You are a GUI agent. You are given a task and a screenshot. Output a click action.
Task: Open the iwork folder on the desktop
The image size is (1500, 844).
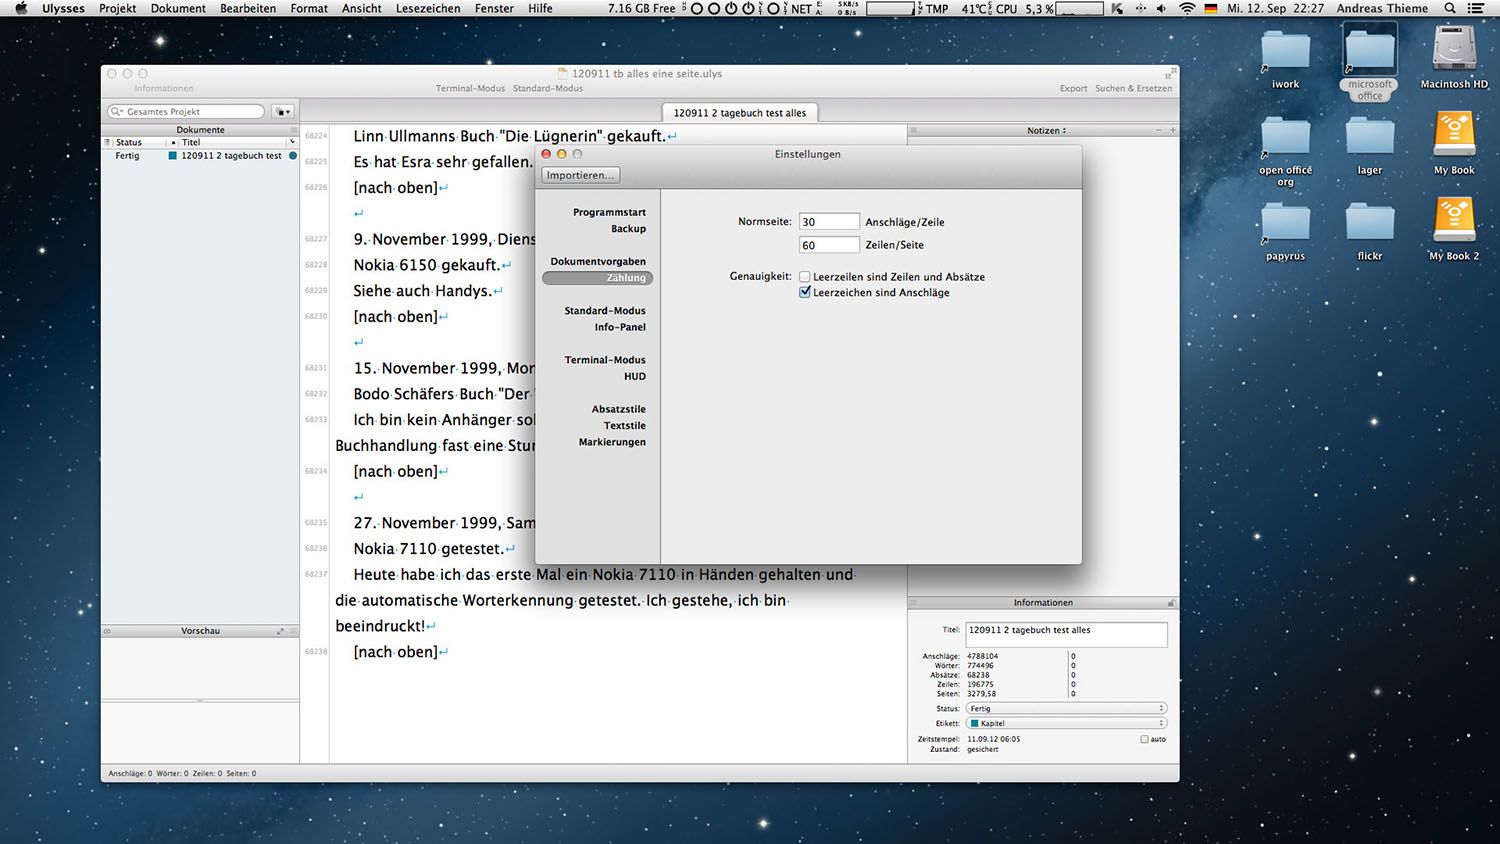pyautogui.click(x=1286, y=52)
